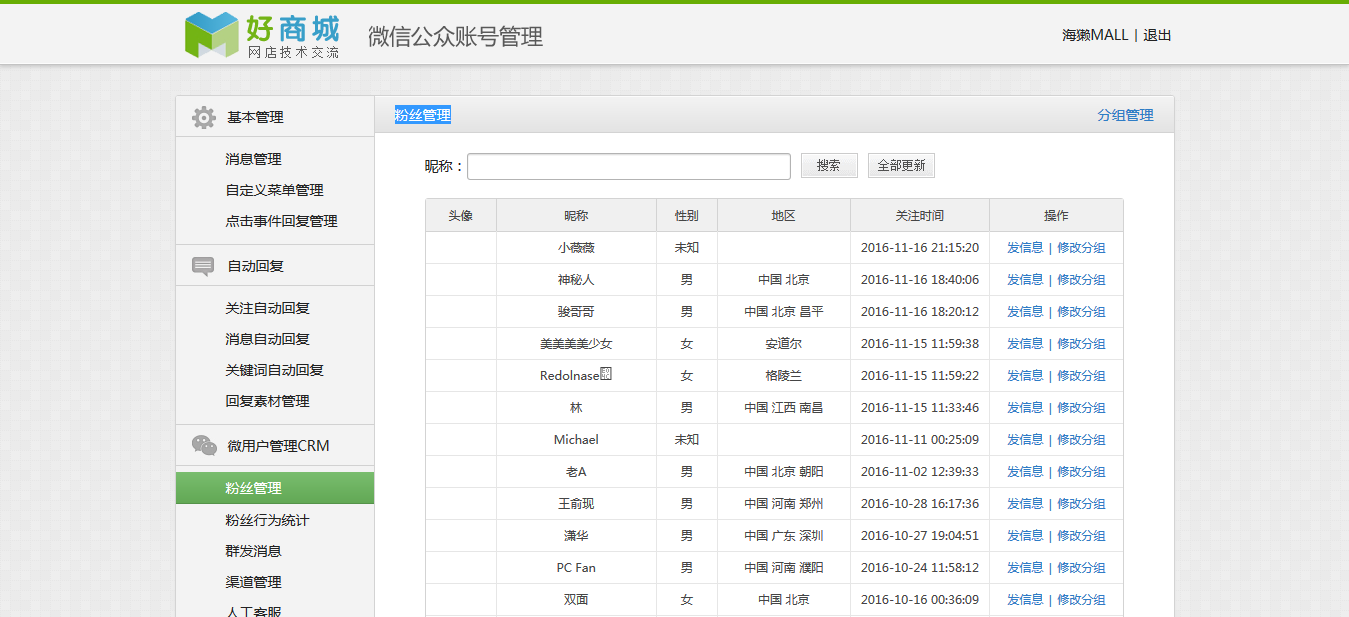Click the 基本管理 section header

click(x=275, y=117)
